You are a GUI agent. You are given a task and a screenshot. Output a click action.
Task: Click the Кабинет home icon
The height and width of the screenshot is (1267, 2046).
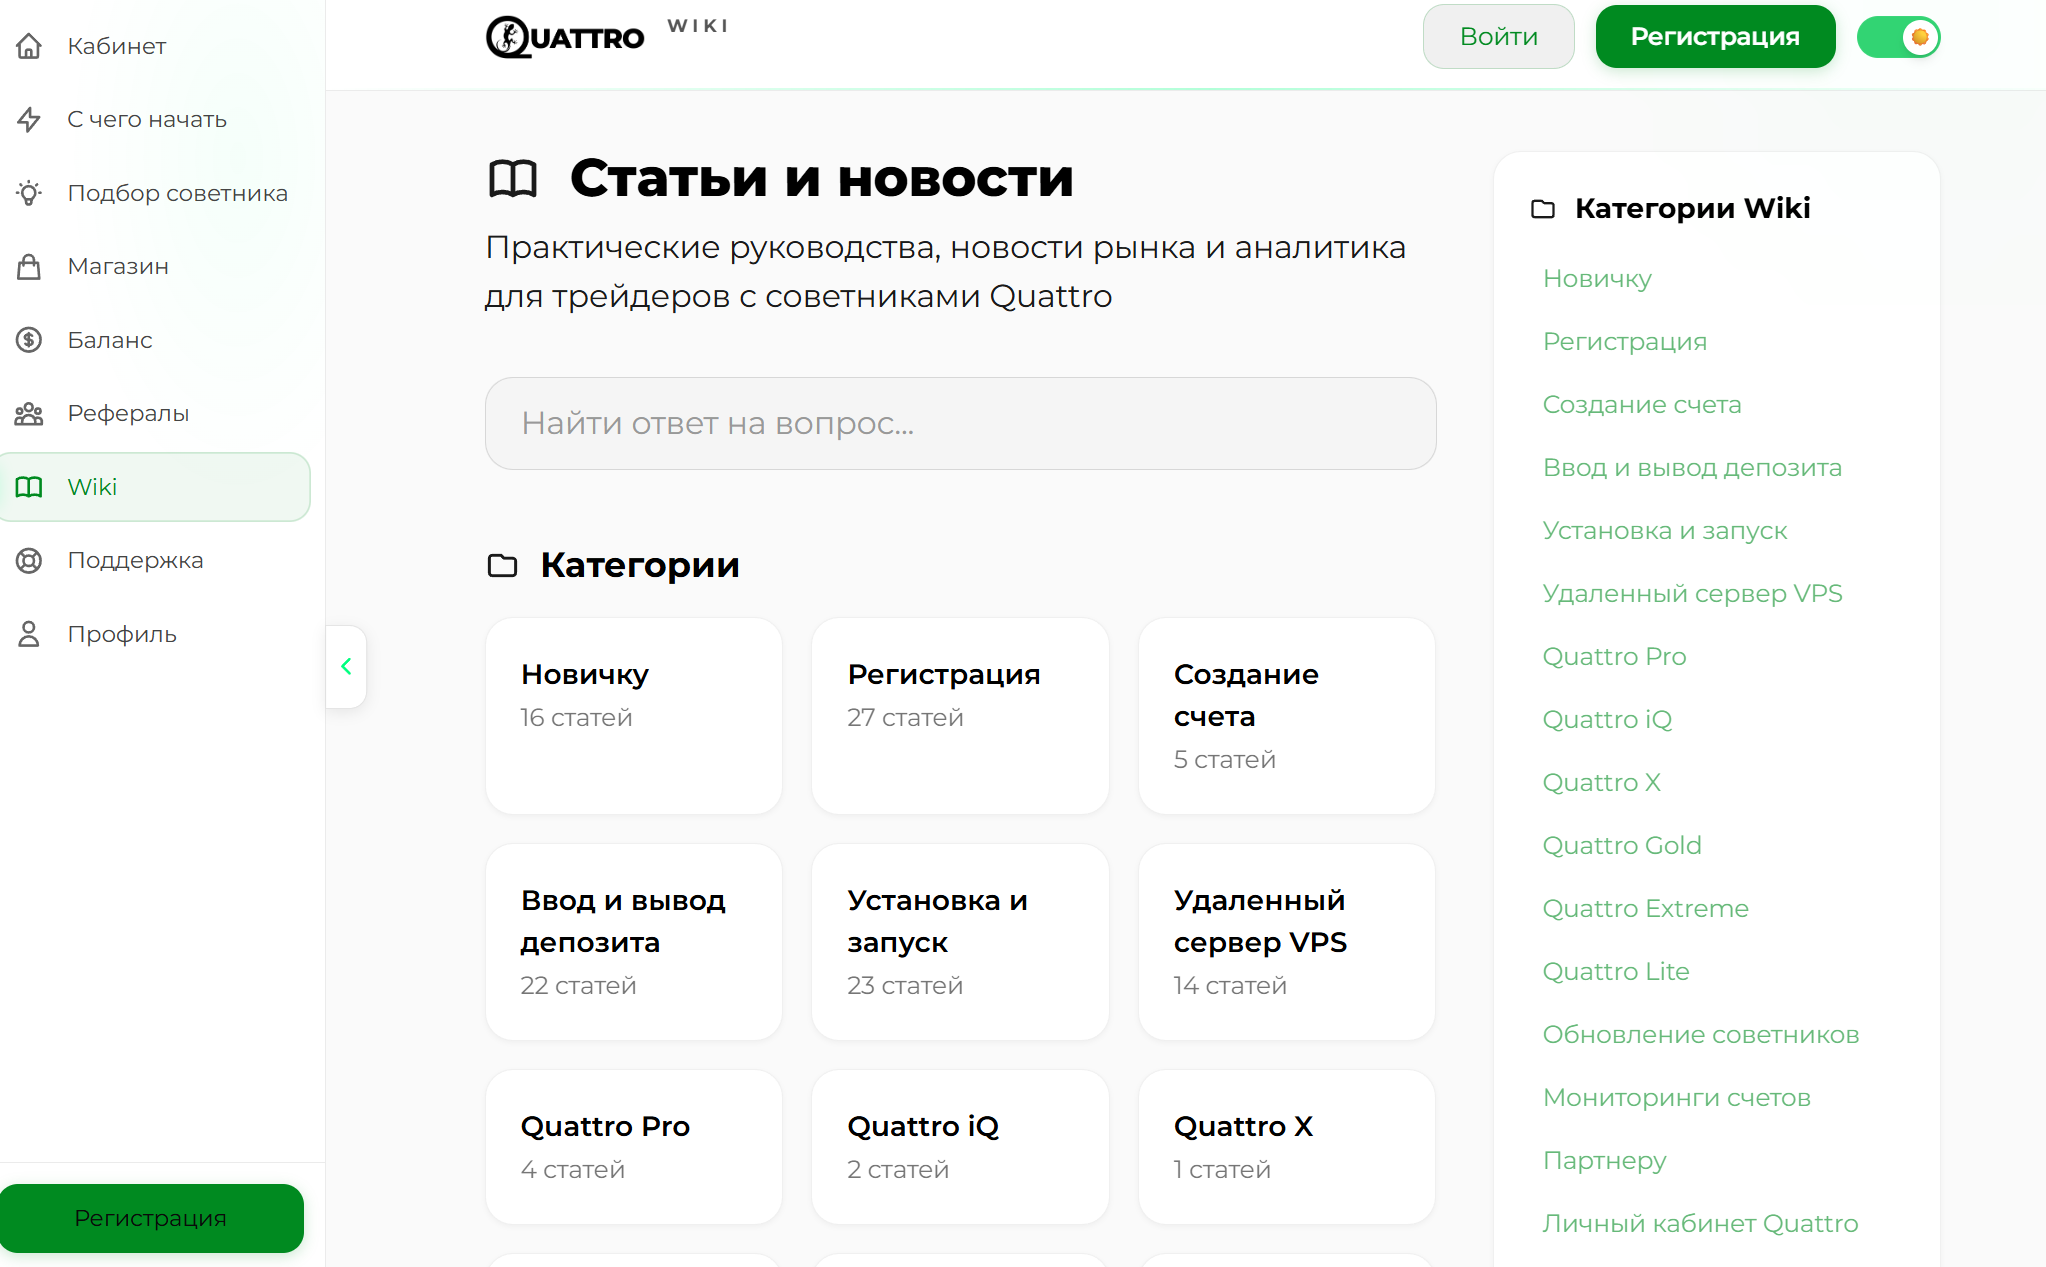[29, 46]
